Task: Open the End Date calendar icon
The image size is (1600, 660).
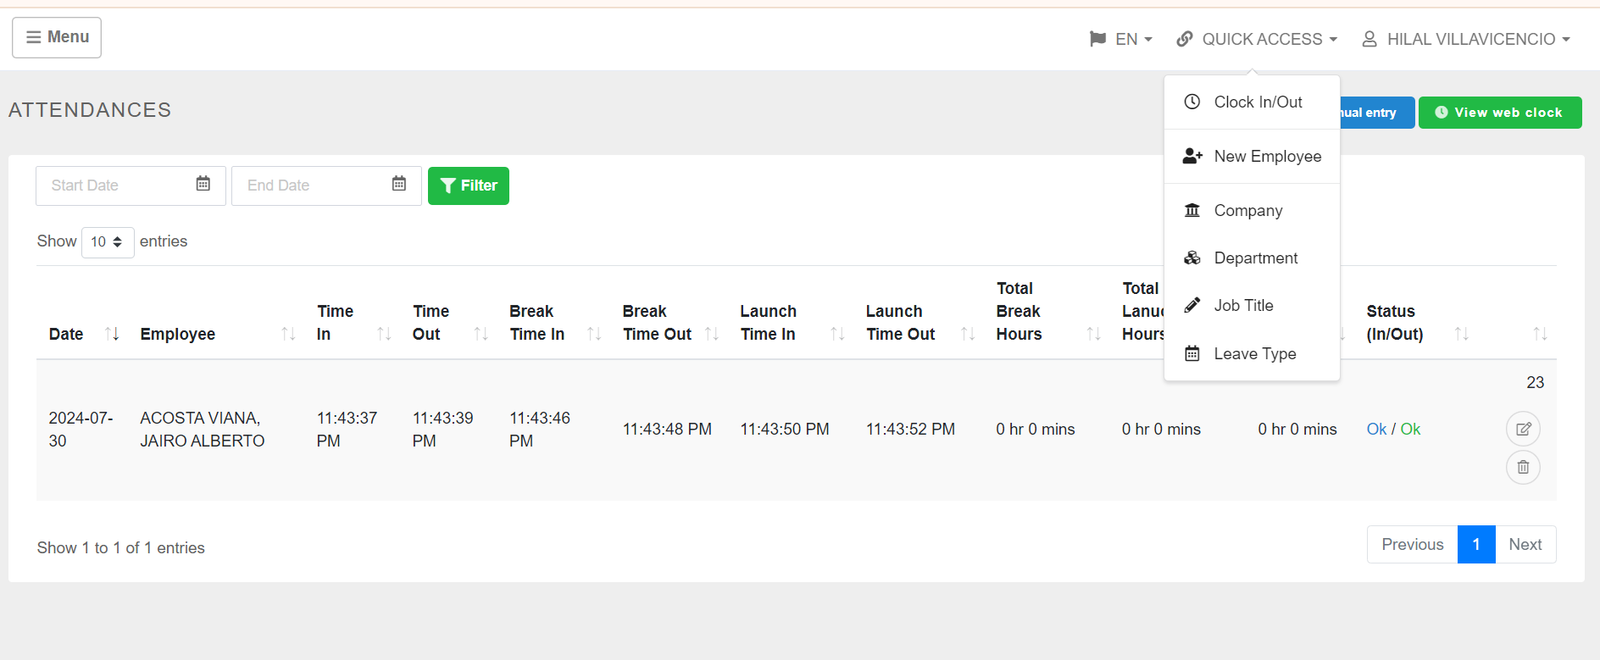Action: [399, 184]
